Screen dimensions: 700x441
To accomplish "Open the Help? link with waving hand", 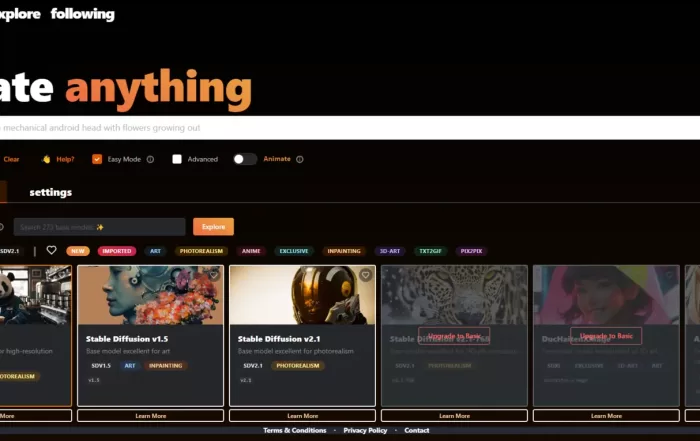I will point(65,159).
